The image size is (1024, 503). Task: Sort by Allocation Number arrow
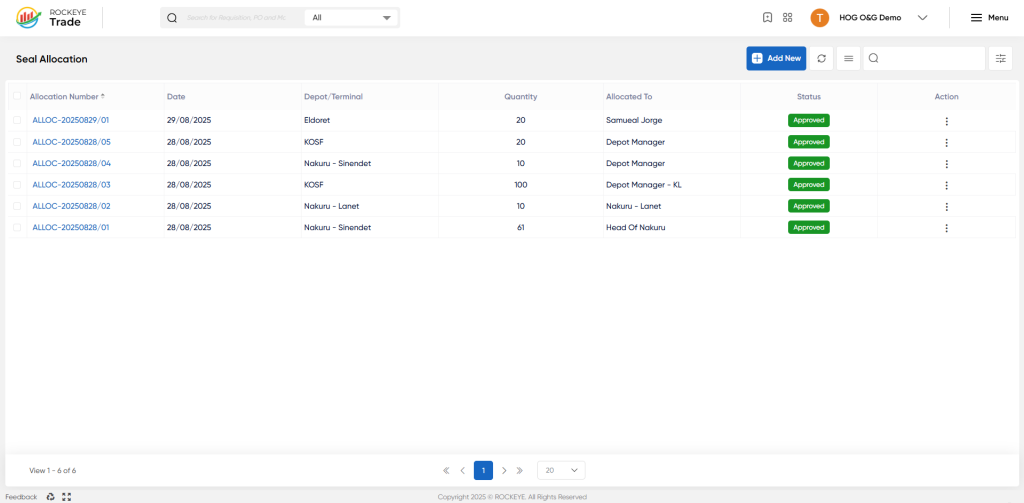[103, 96]
